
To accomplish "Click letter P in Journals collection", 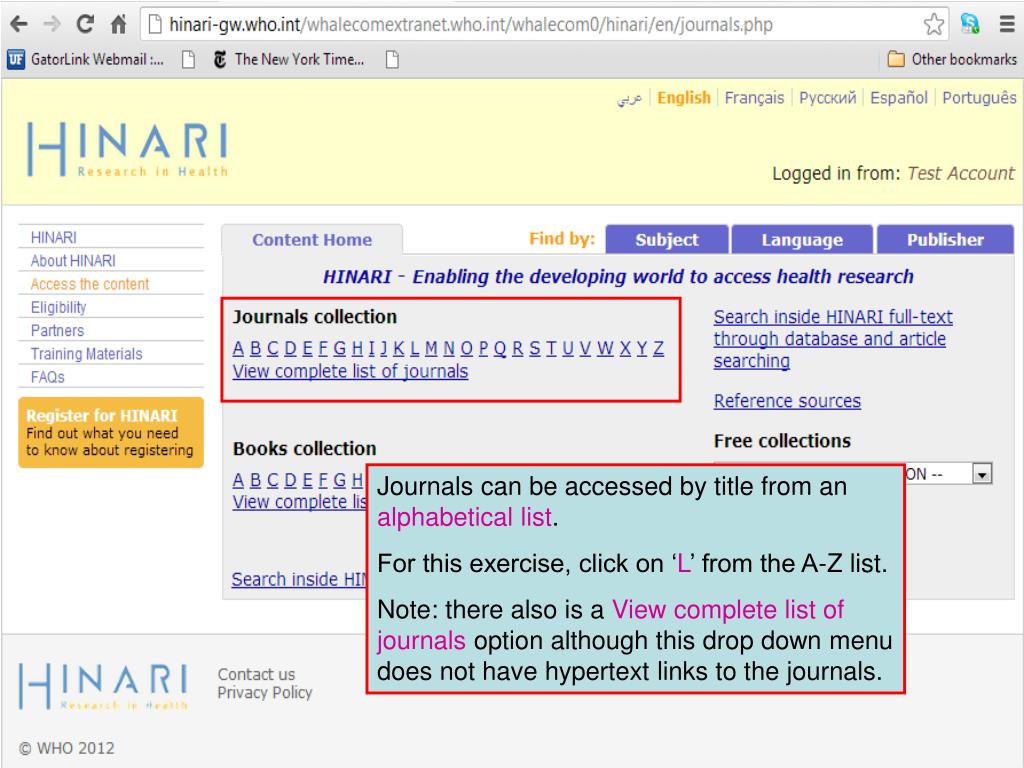I will tap(483, 349).
